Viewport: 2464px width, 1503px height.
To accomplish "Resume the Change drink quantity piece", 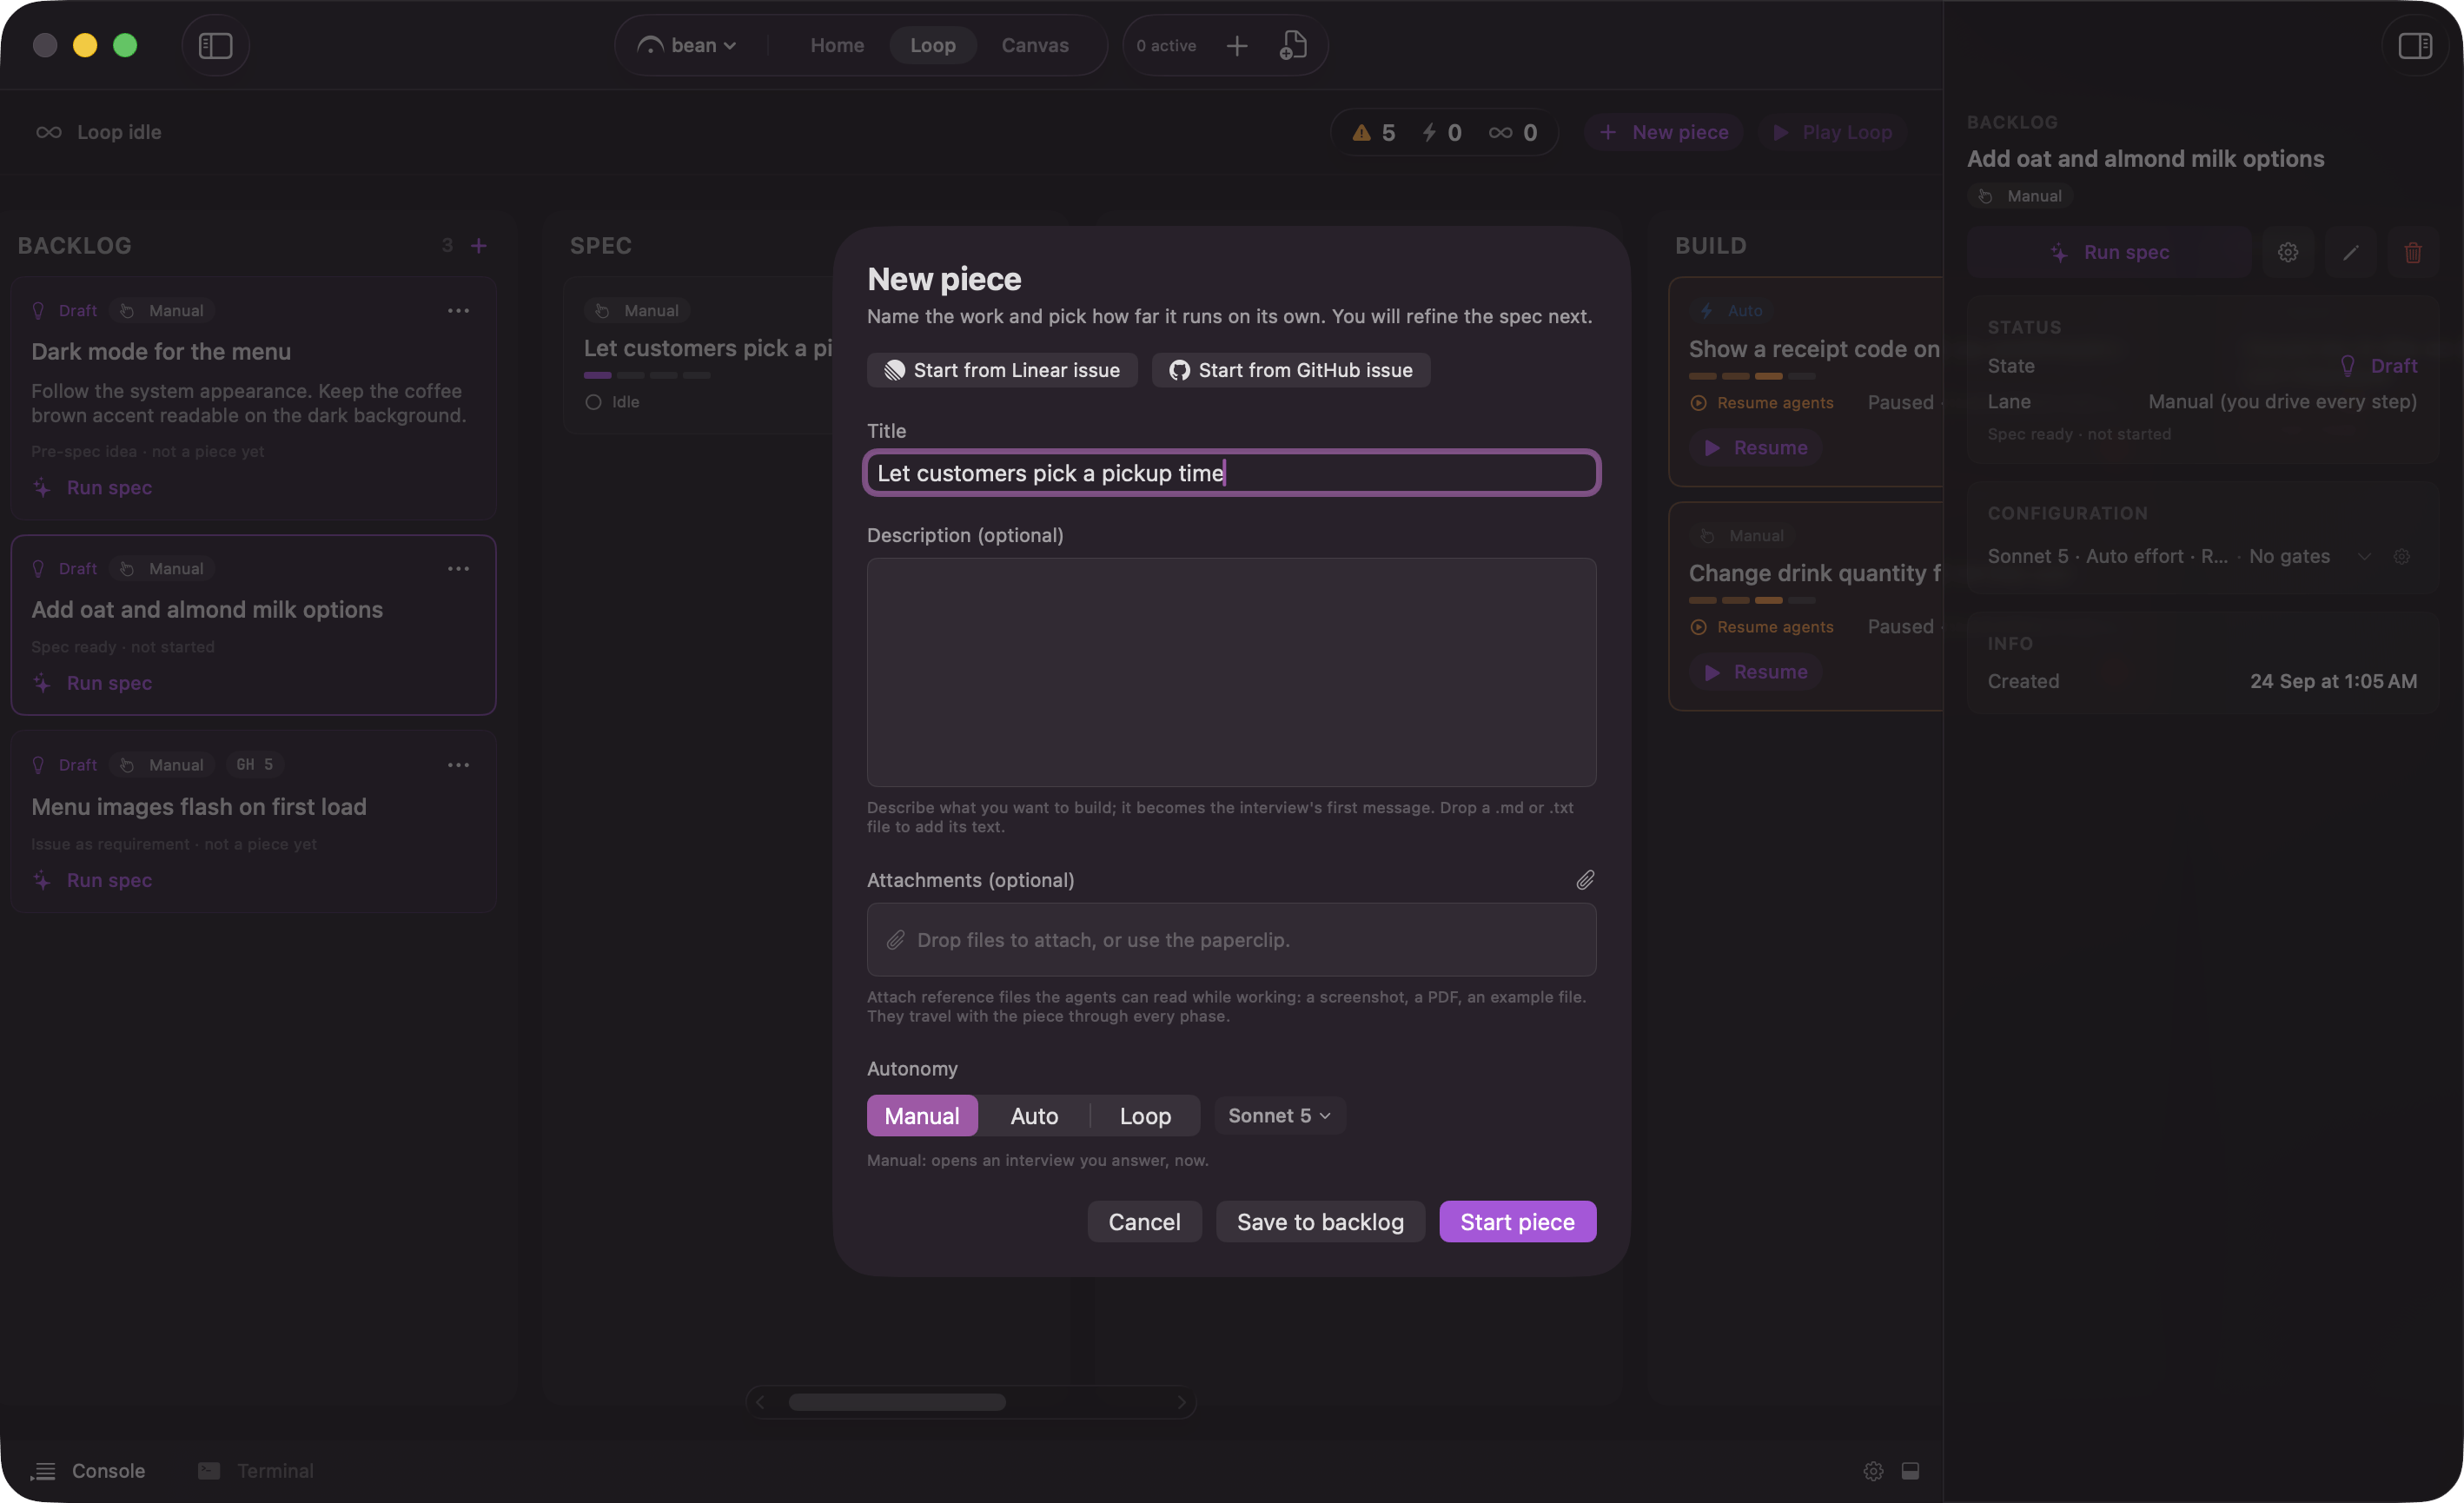I will pos(1756,672).
